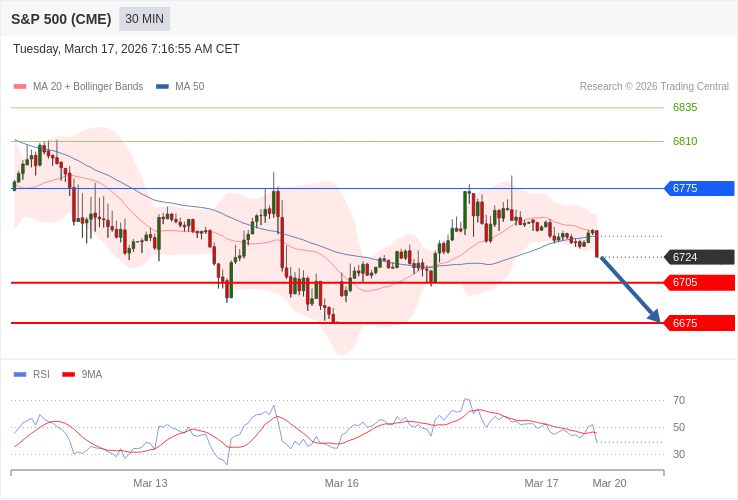The height and width of the screenshot is (500, 738).
Task: Click the MA 50 legend swatch
Action: (162, 87)
